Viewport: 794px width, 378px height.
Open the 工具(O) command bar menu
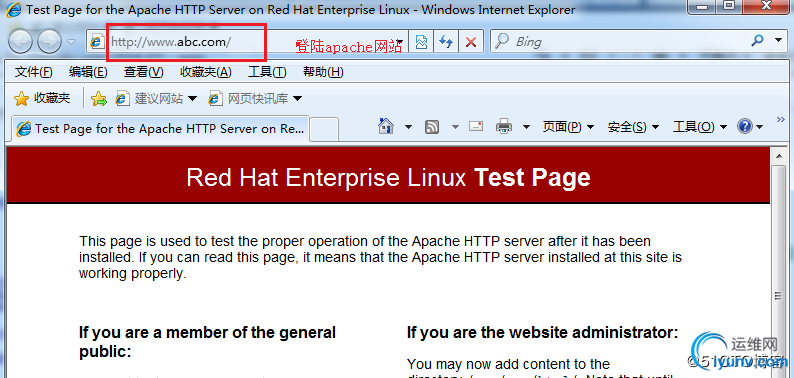(x=699, y=127)
